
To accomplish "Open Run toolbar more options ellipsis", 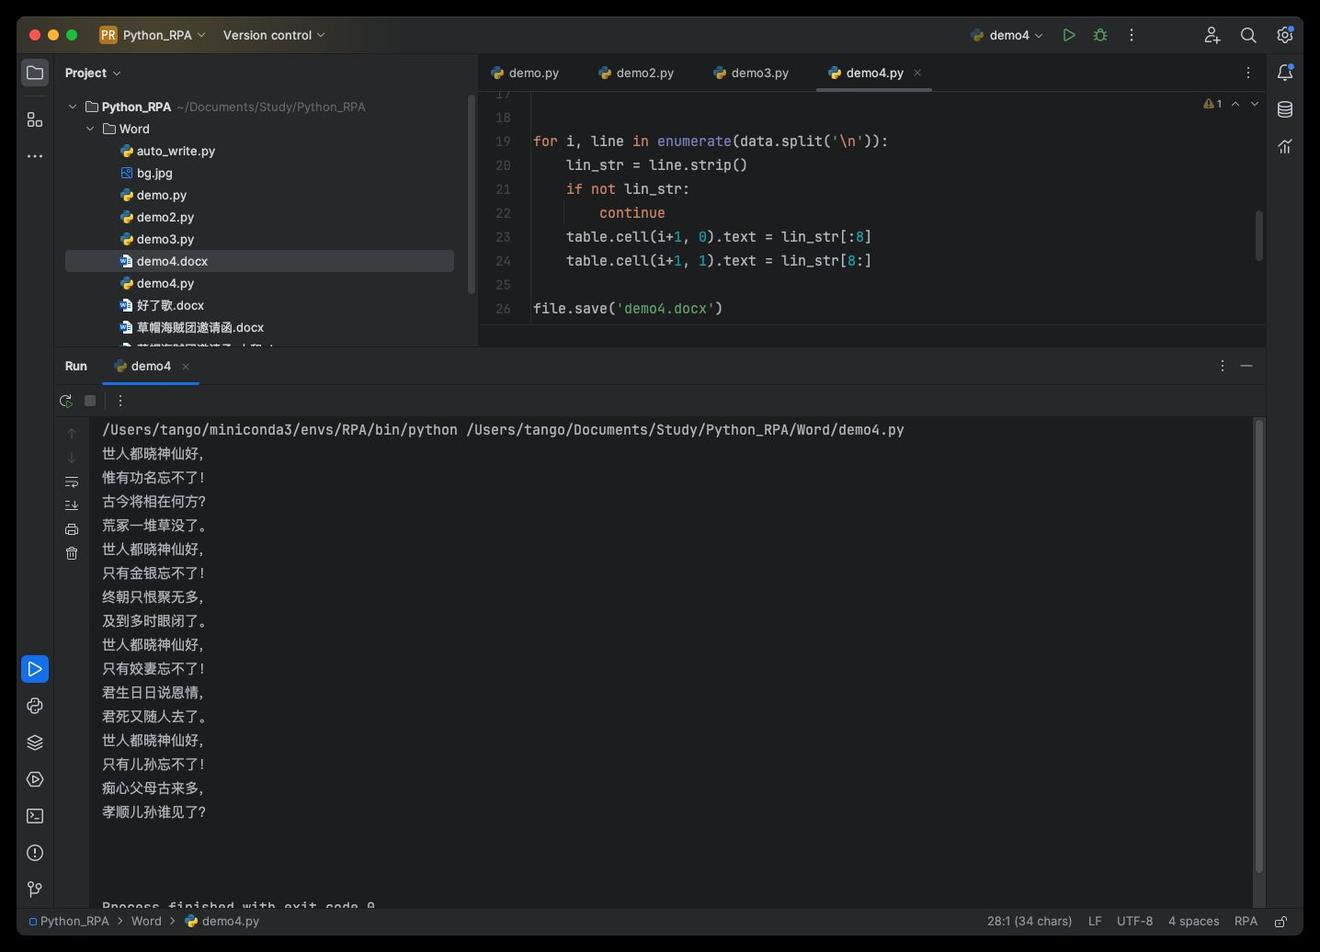I will coord(120,401).
